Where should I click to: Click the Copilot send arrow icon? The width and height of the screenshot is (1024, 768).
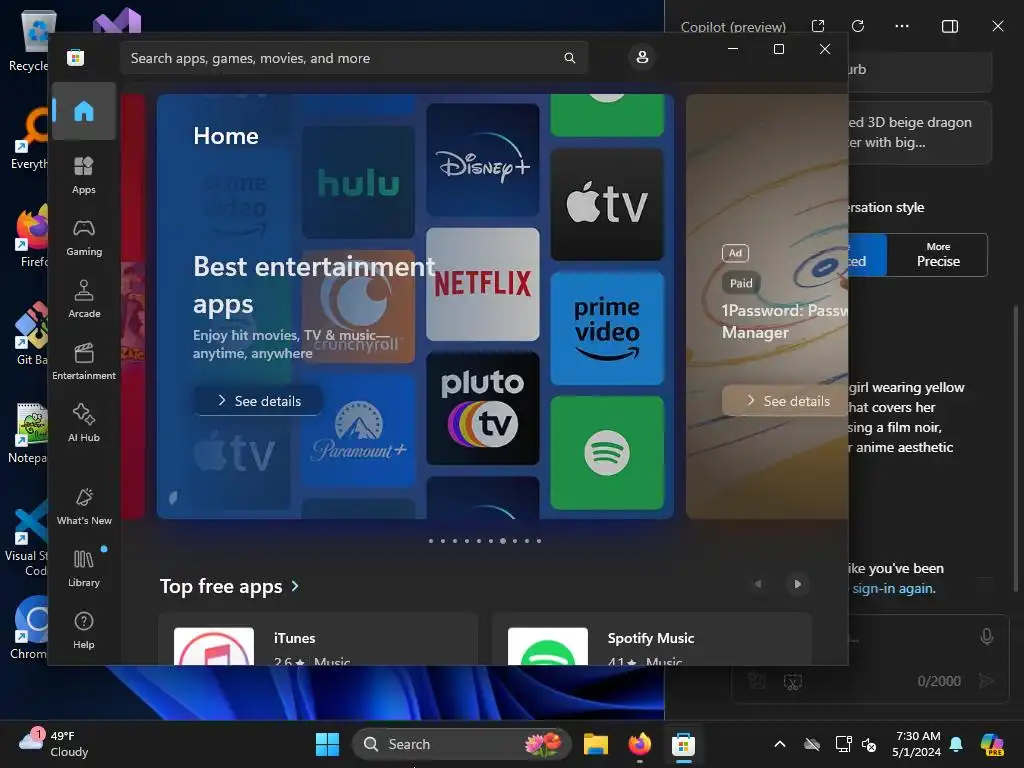[x=987, y=681]
